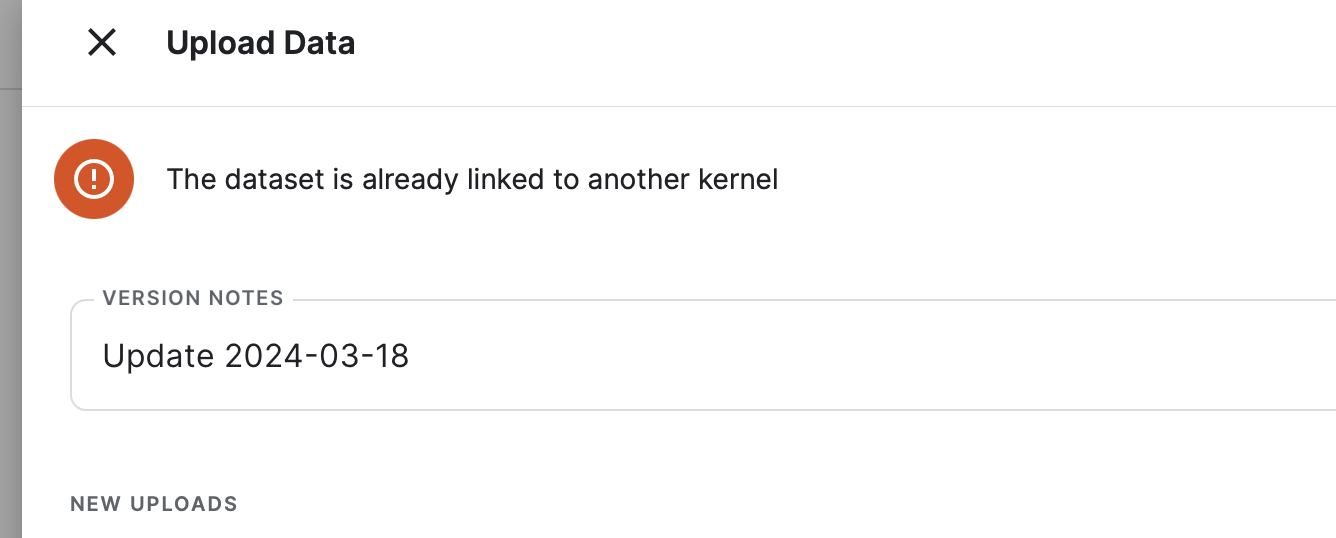Click the word "VERSION" in the field label

150,298
